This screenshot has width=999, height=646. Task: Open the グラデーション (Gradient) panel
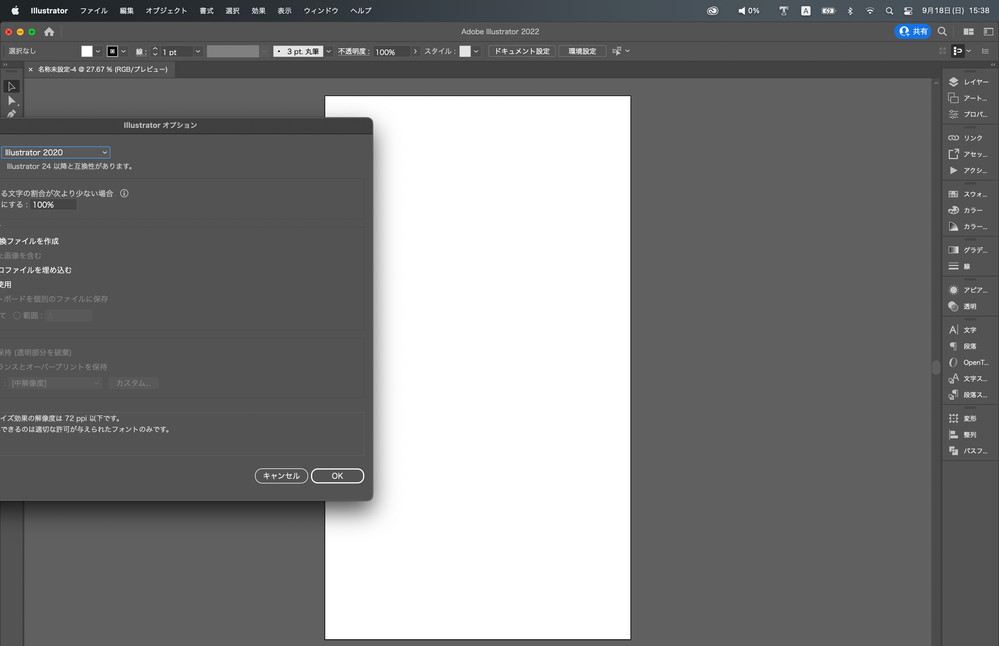(968, 250)
